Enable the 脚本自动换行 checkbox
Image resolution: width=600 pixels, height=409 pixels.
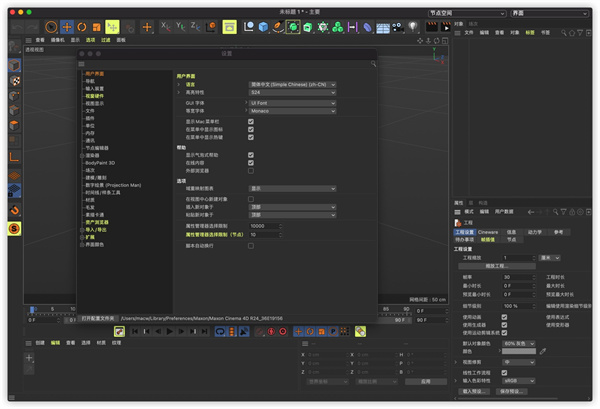click(250, 245)
